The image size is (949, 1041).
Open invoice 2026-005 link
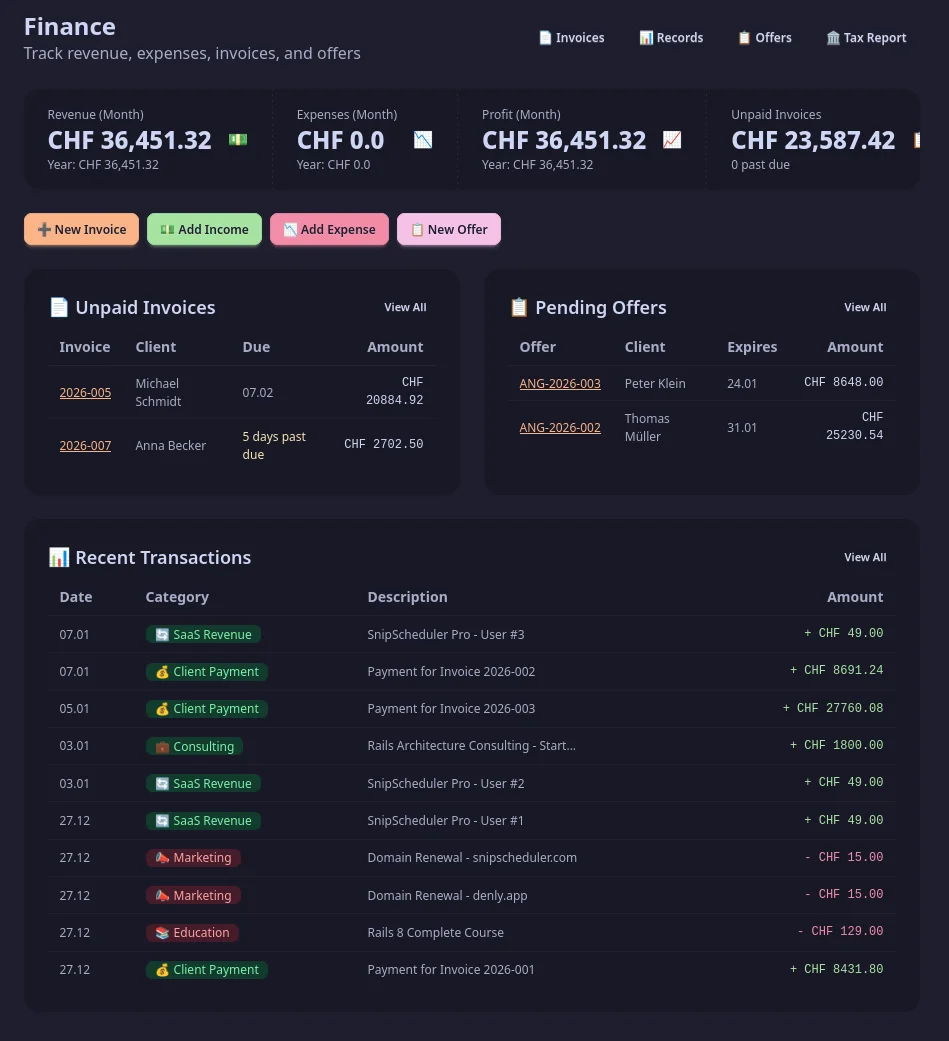(85, 392)
